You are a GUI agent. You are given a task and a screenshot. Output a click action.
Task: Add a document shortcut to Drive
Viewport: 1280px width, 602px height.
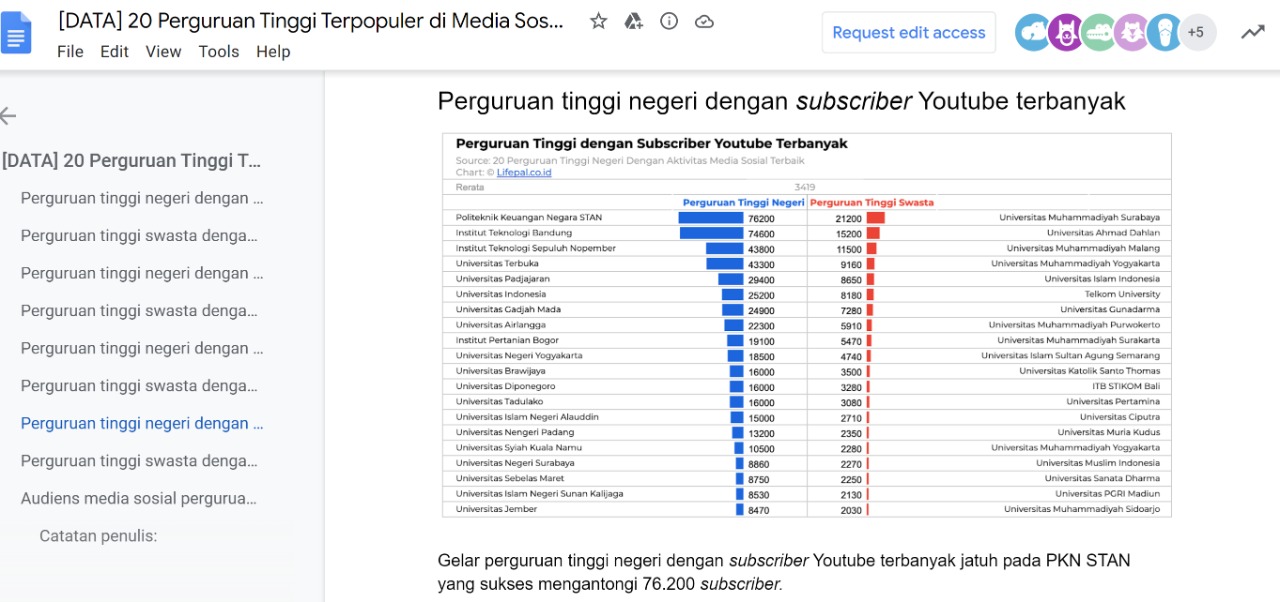(x=633, y=32)
